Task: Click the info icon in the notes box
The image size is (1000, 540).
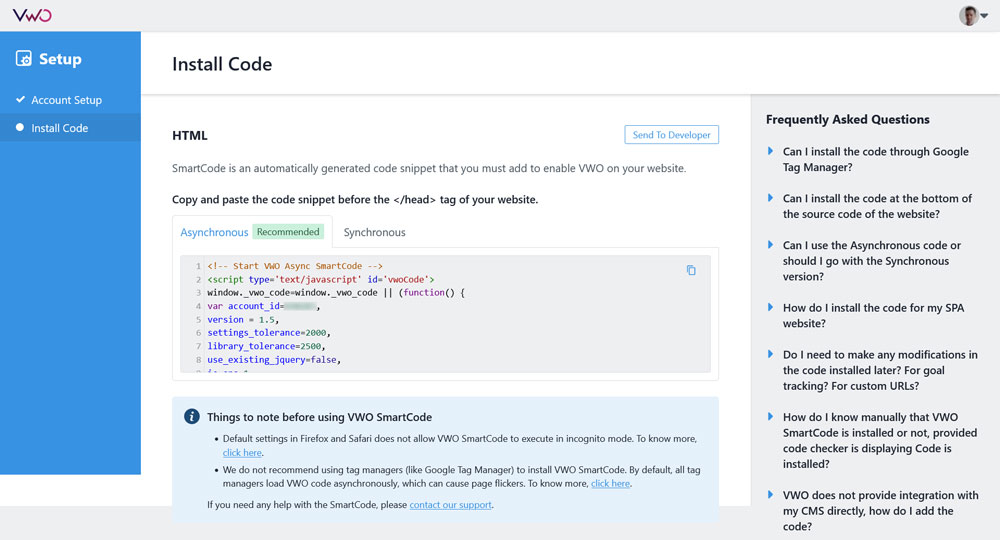Action: coord(192,417)
